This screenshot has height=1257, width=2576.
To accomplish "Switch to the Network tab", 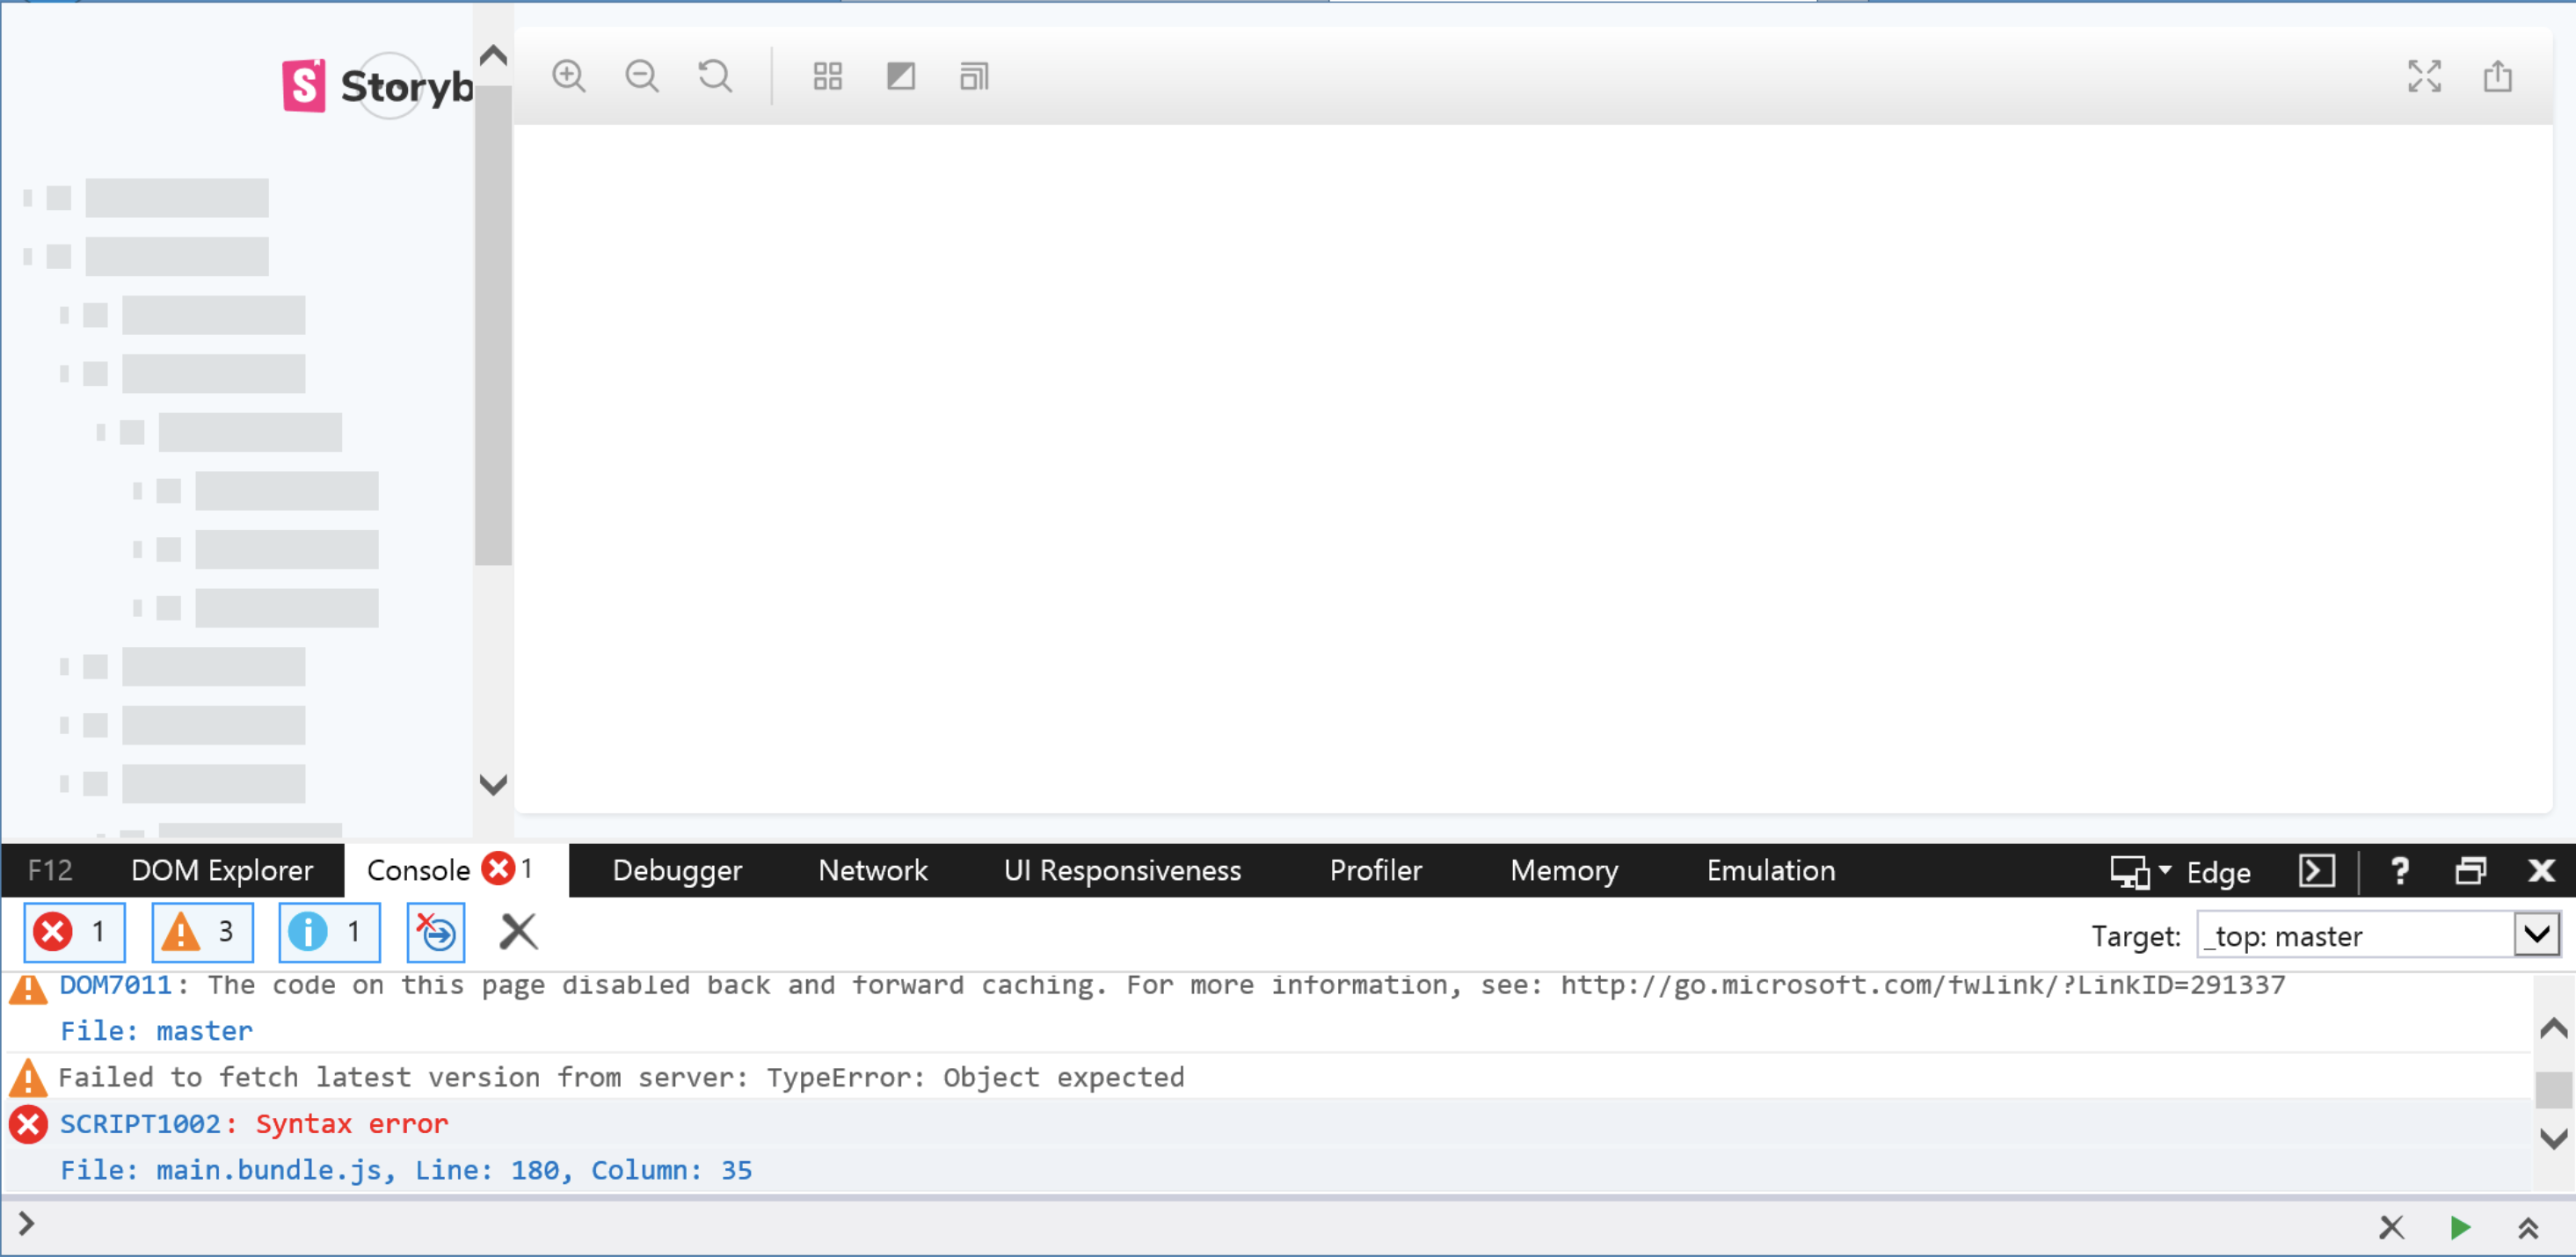I will [872, 870].
